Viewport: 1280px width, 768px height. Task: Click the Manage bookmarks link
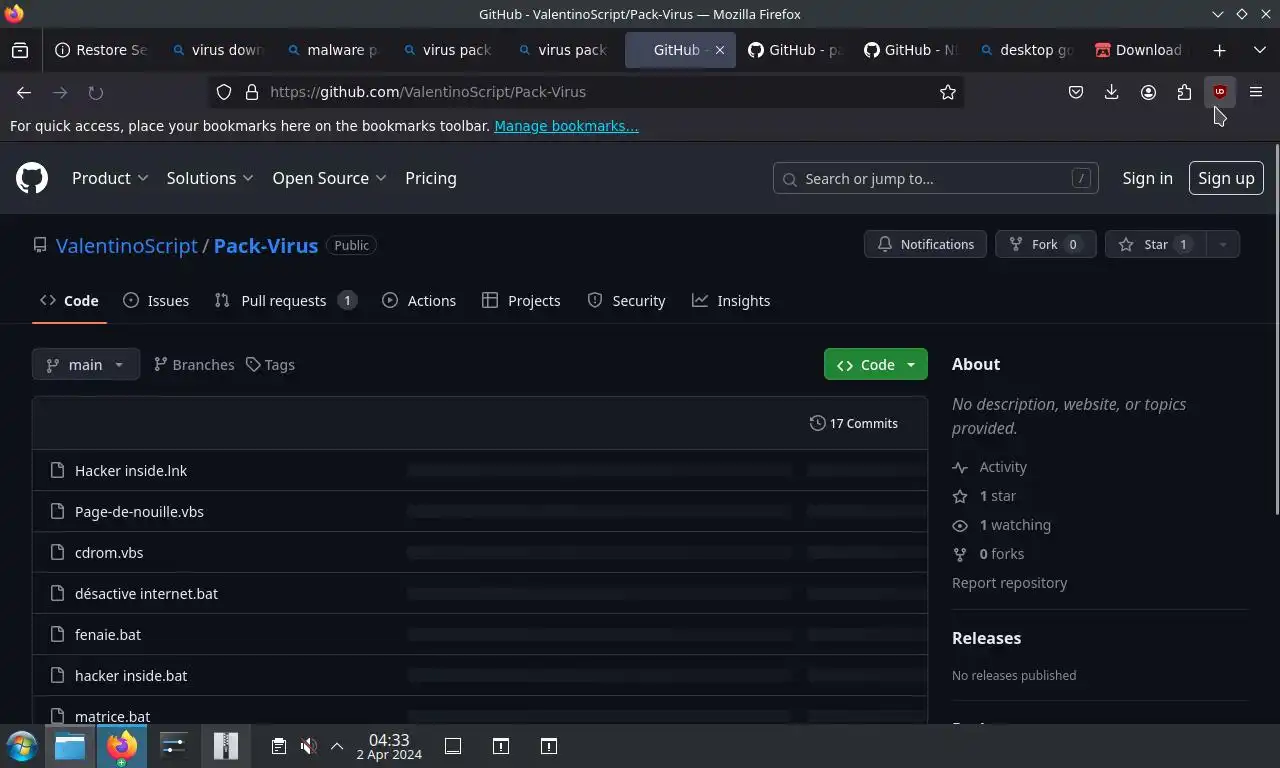point(566,126)
